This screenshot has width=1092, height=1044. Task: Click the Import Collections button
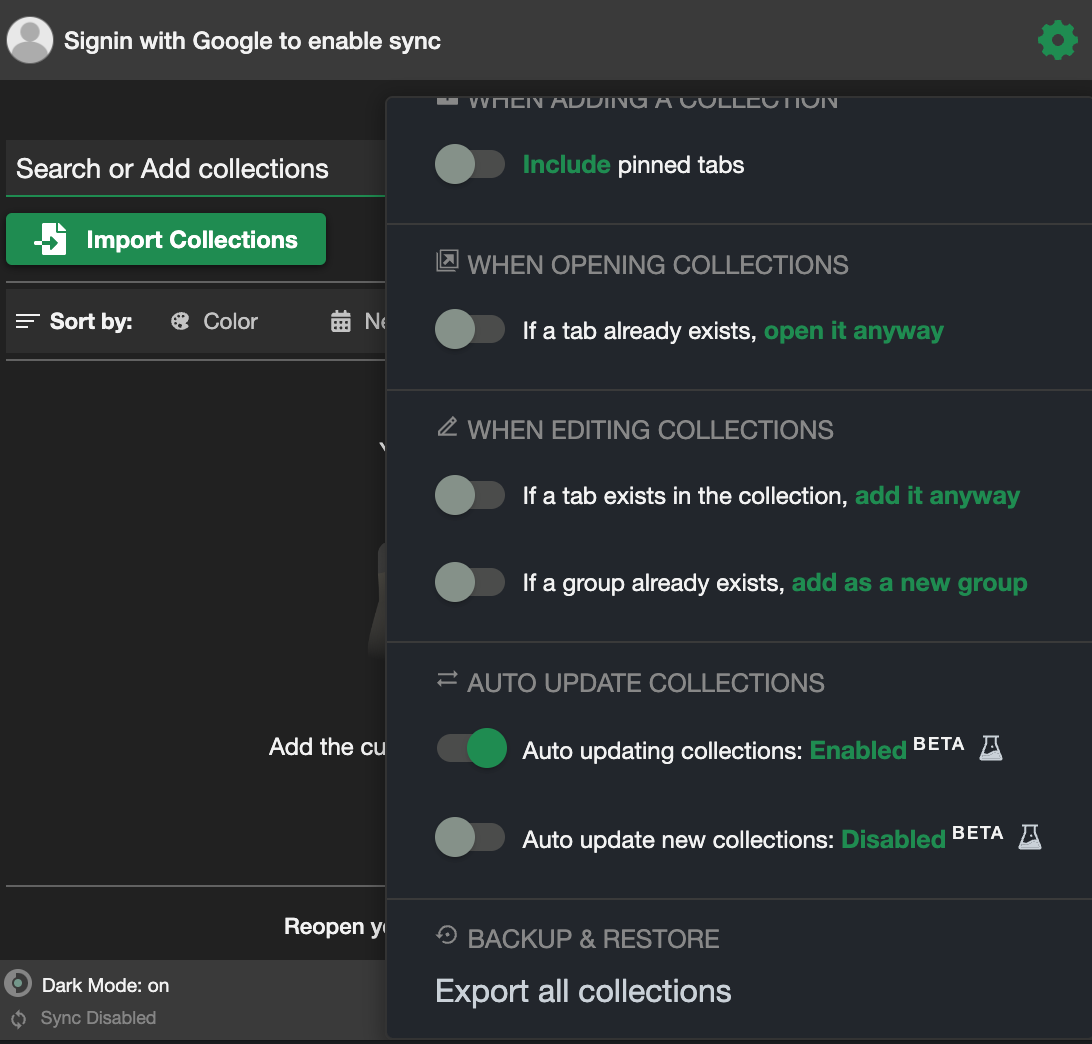pos(166,239)
